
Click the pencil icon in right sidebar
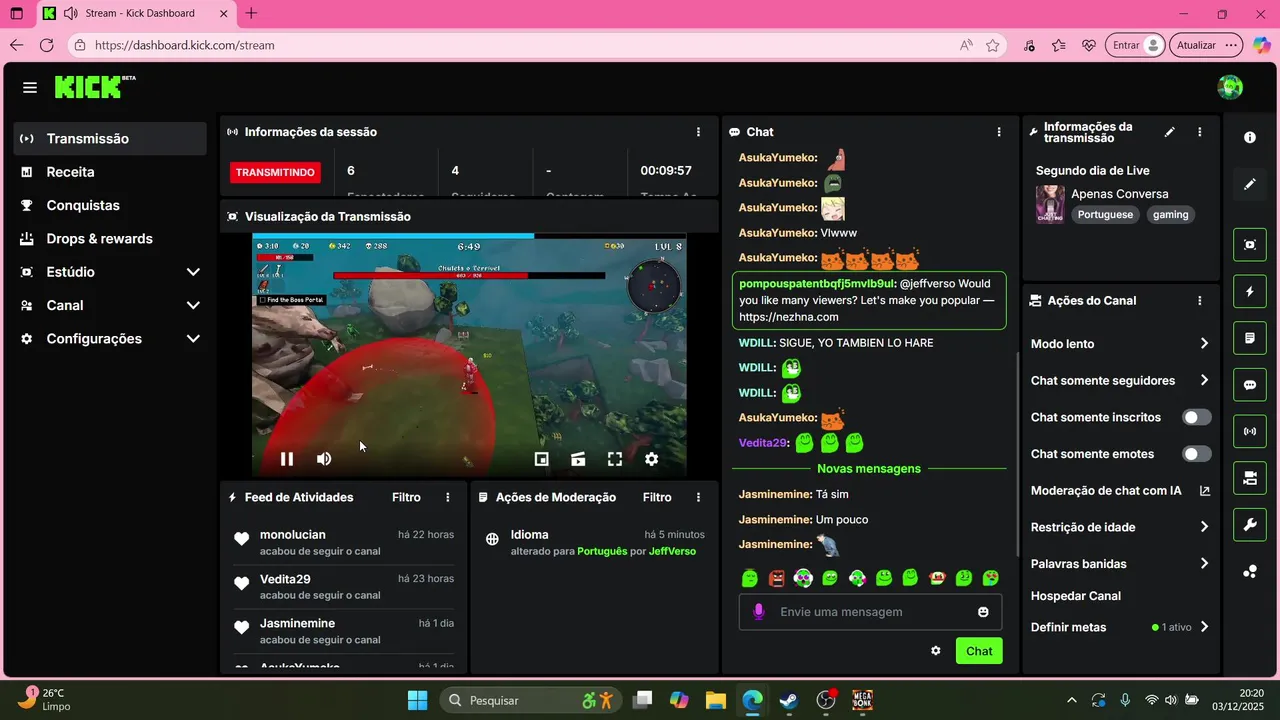pyautogui.click(x=1250, y=184)
